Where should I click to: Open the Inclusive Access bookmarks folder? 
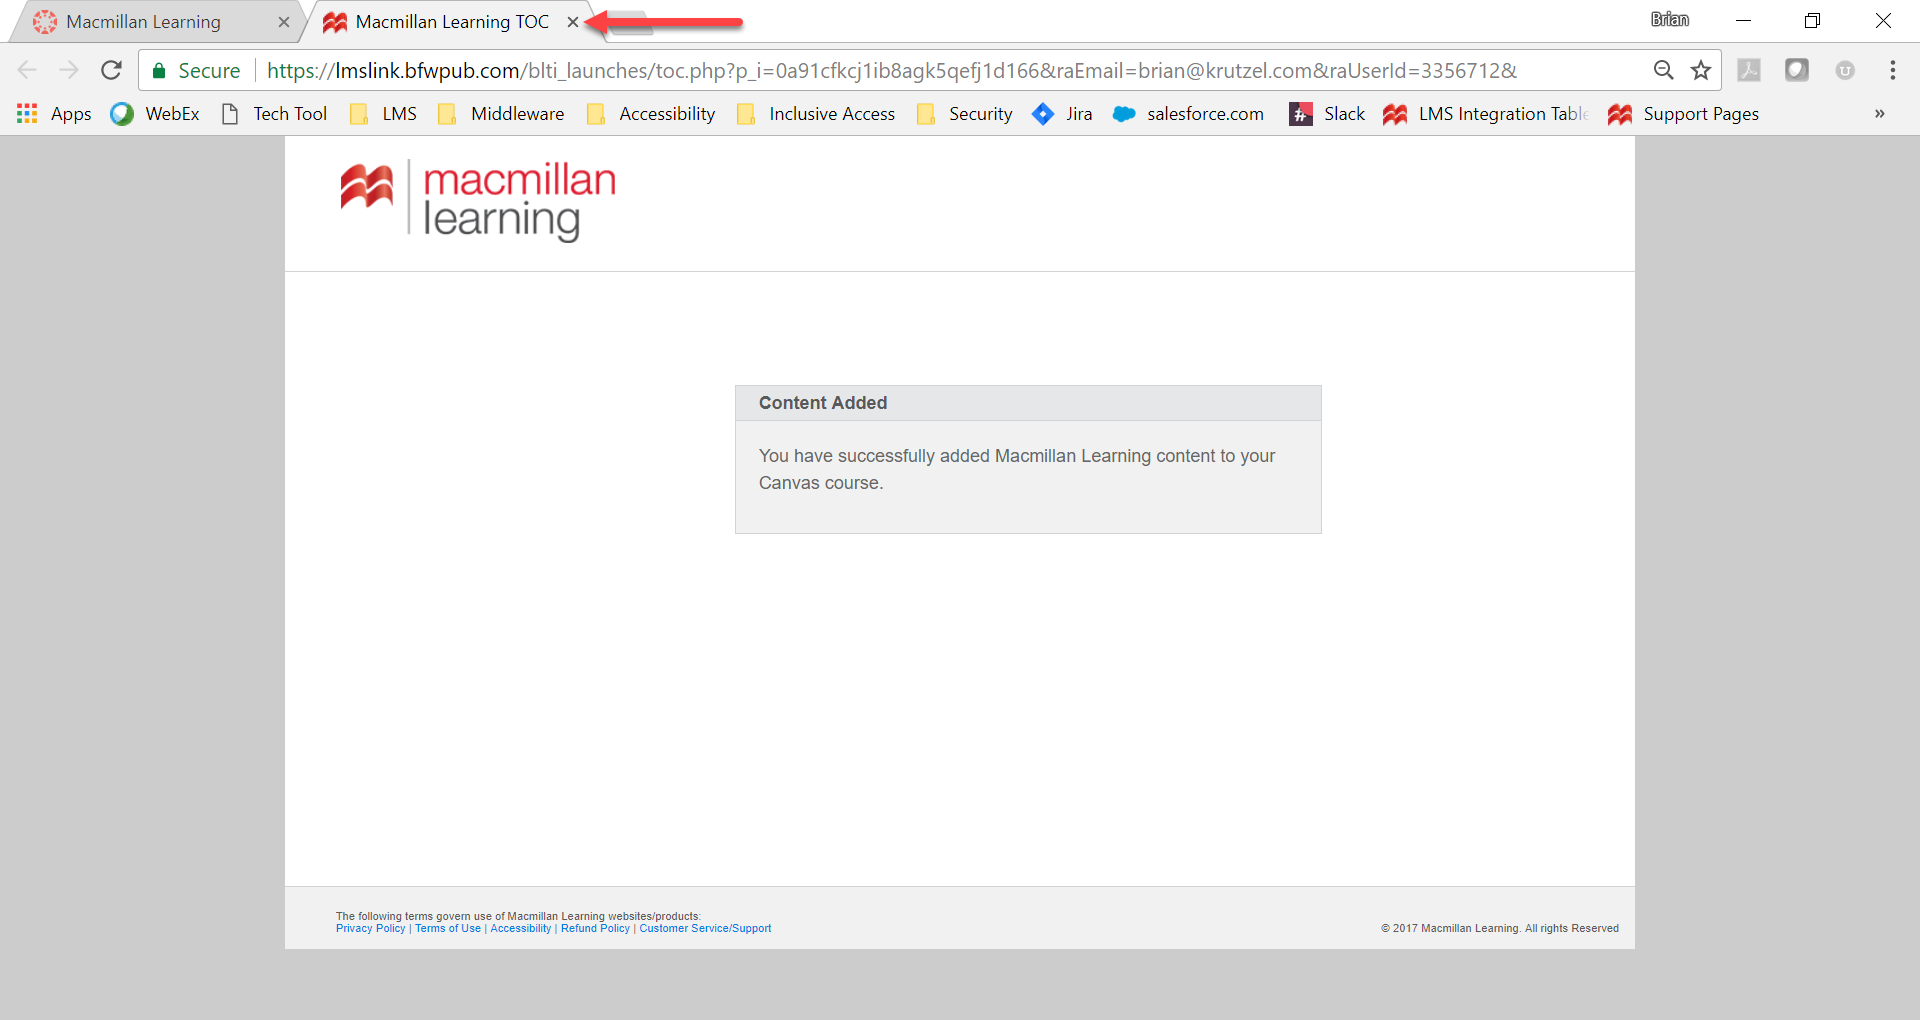816,114
